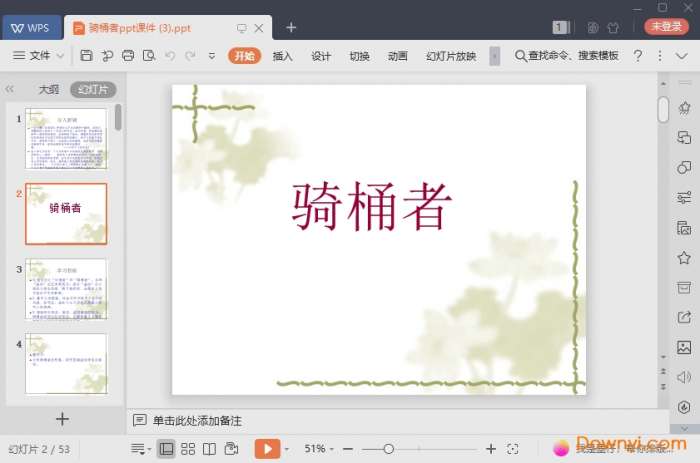The width and height of the screenshot is (700, 463).
Task: Open help question mark icon
Action: (x=638, y=56)
